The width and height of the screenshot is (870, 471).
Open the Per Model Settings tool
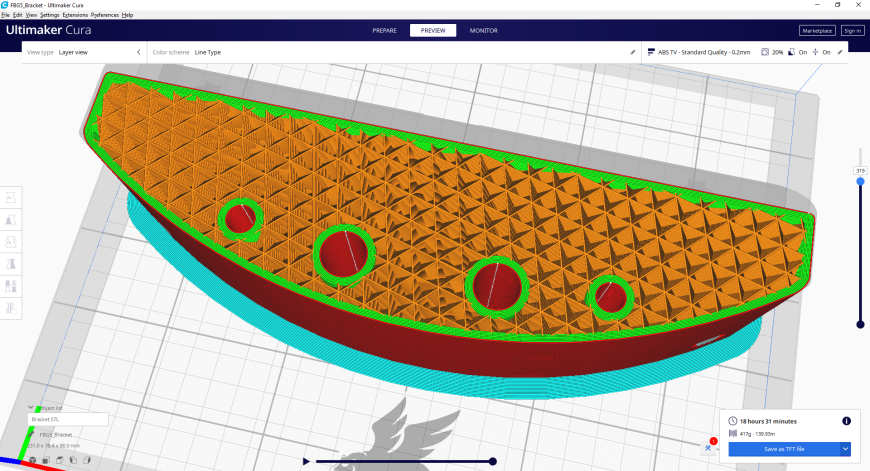11,286
